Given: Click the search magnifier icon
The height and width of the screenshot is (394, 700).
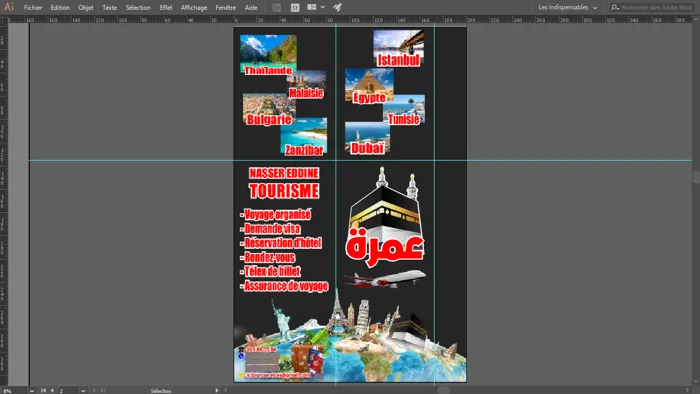Looking at the screenshot, I should [615, 7].
